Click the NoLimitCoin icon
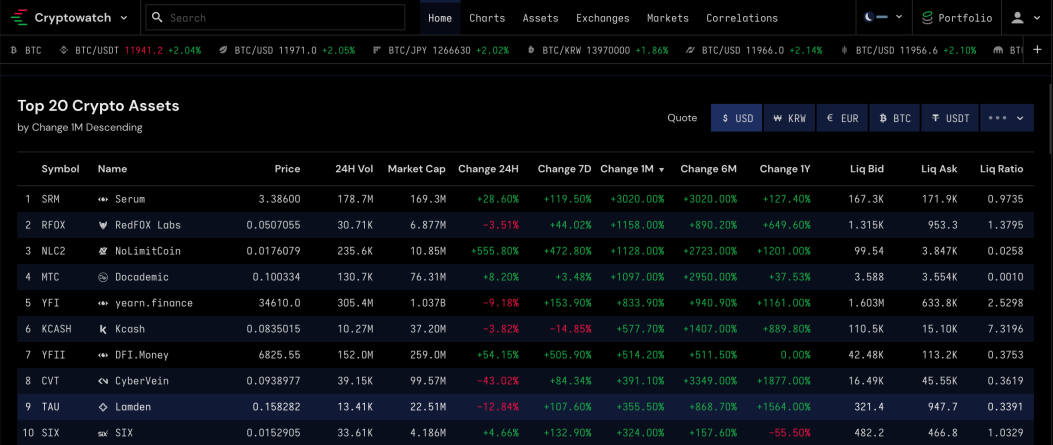Viewport: 1053px width, 445px height. click(103, 251)
